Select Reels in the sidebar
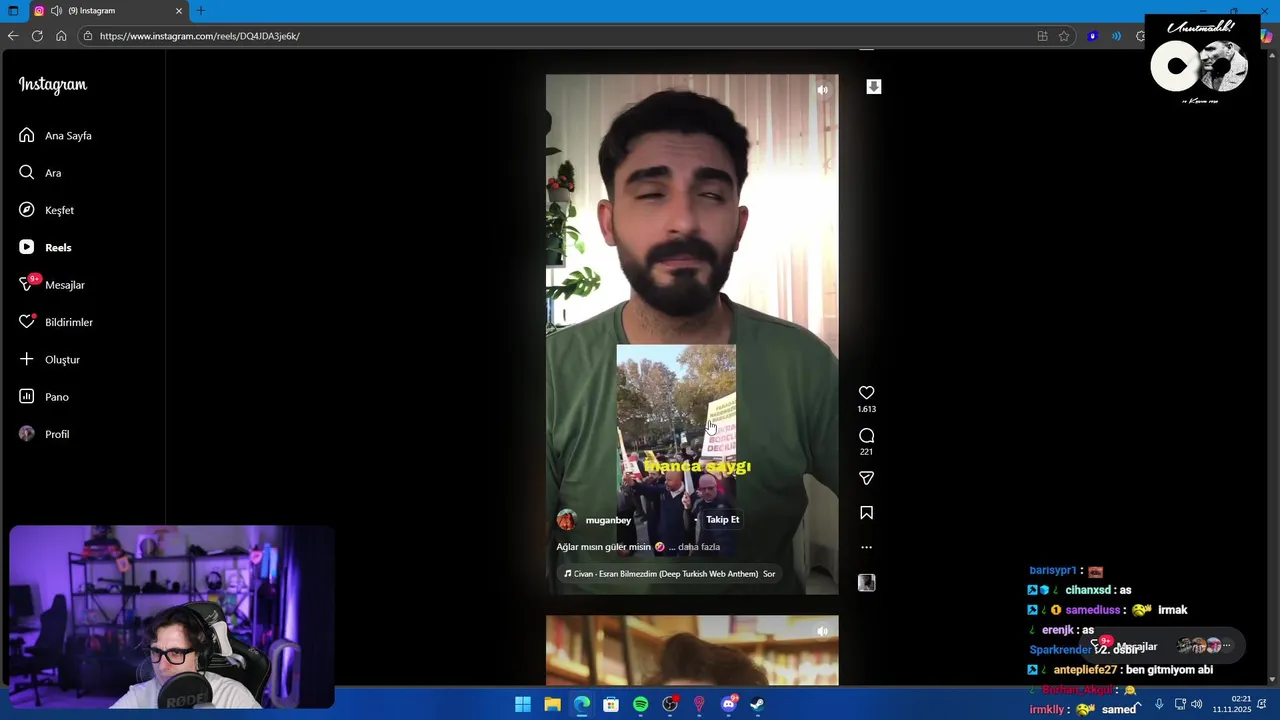 (45, 247)
